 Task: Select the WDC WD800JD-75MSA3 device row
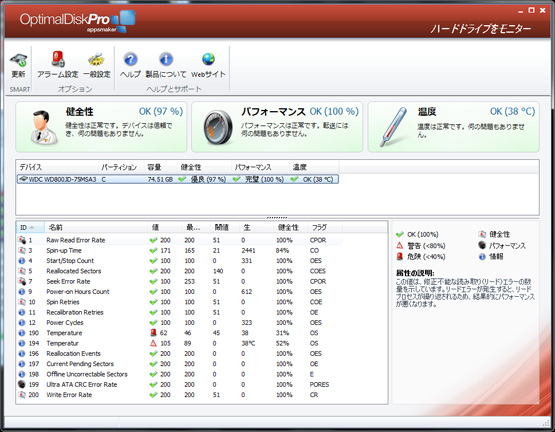pos(178,179)
